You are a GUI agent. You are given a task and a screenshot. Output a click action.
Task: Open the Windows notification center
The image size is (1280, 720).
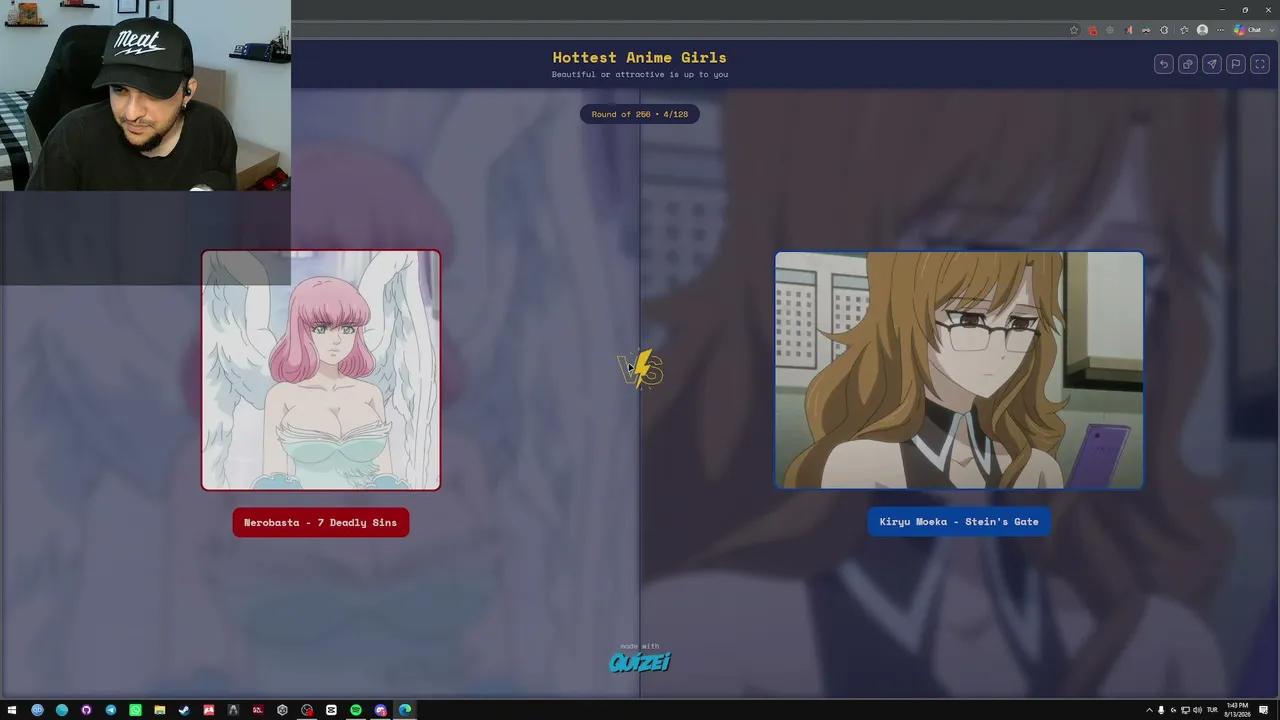tap(1264, 710)
